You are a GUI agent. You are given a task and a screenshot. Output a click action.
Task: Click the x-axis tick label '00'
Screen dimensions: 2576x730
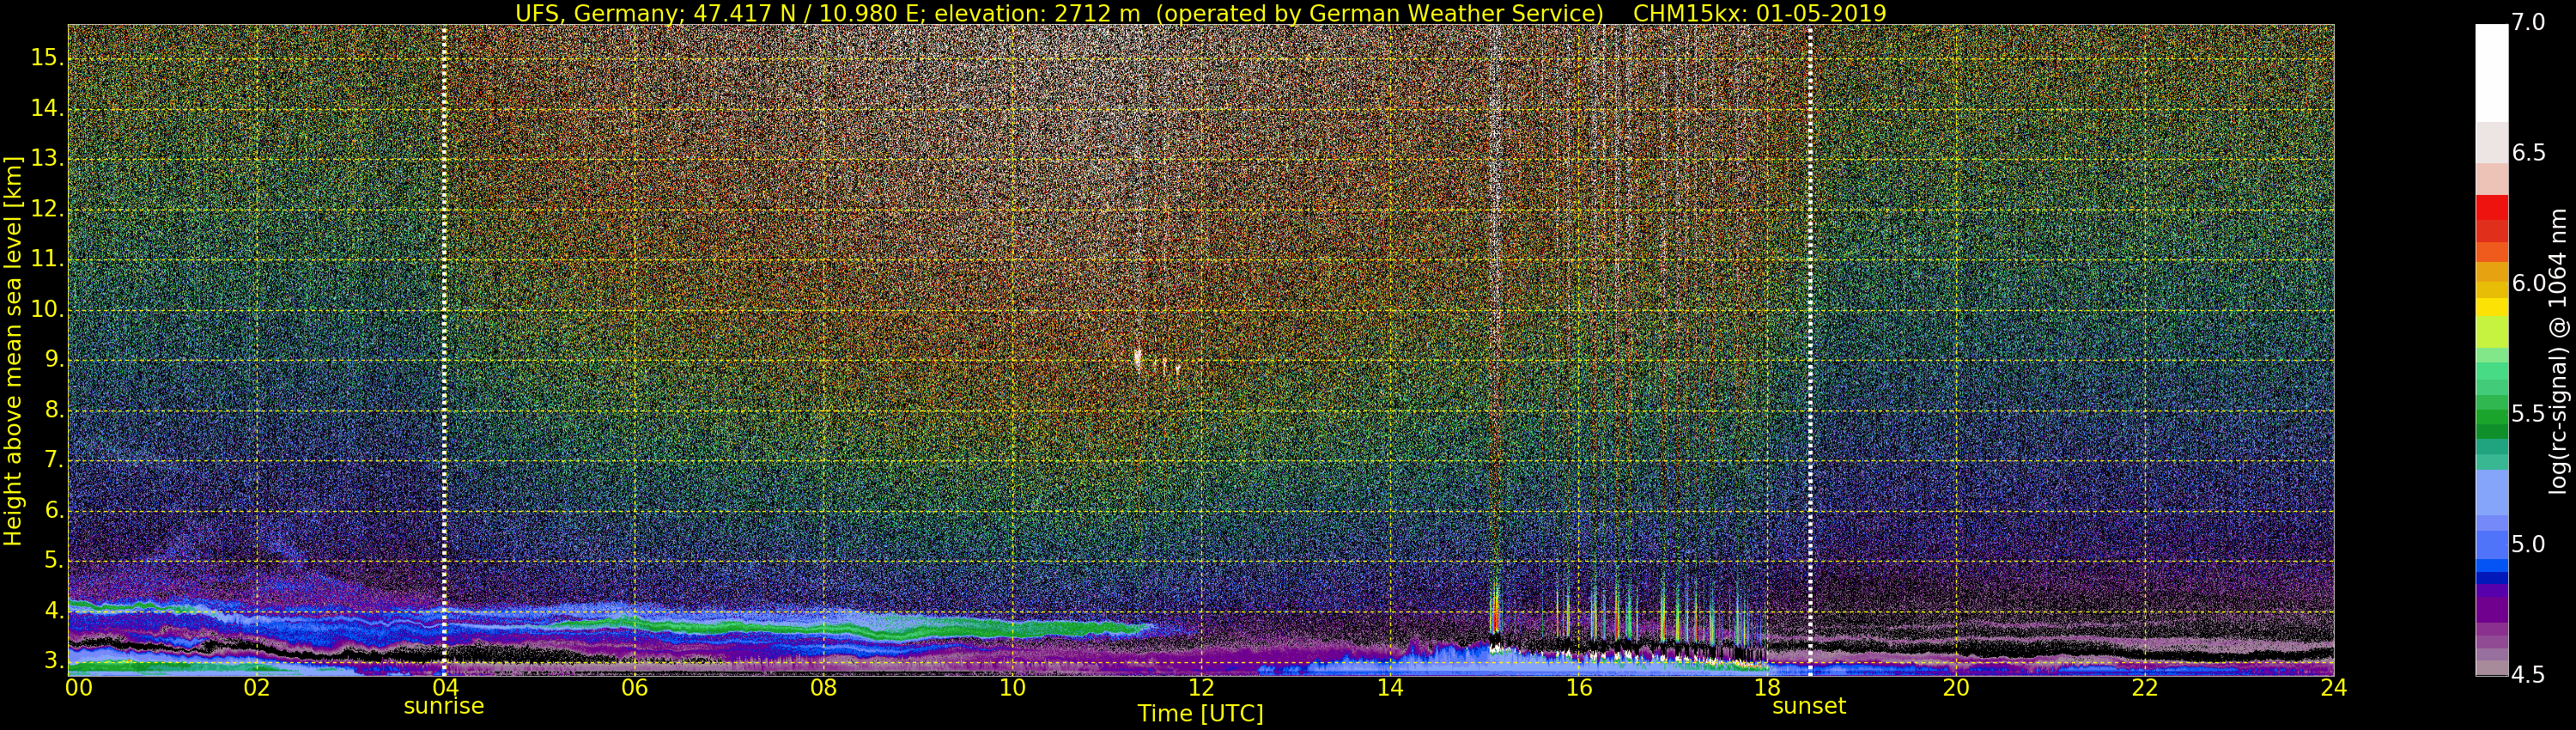pyautogui.click(x=79, y=688)
